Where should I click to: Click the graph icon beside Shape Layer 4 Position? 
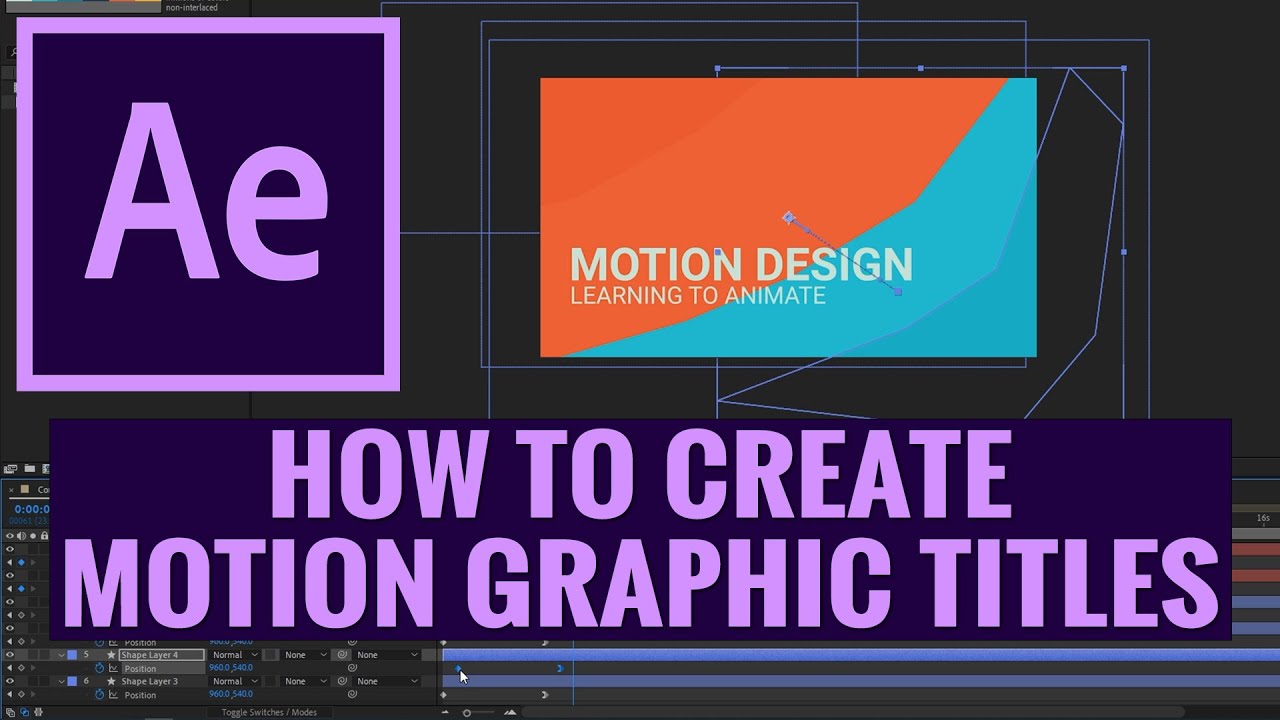[x=113, y=668]
